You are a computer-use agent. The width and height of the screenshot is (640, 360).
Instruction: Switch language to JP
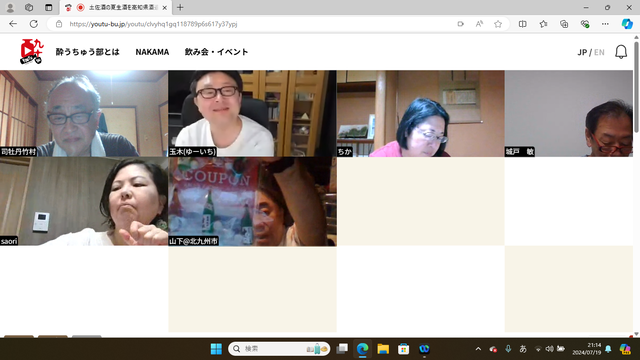582,52
